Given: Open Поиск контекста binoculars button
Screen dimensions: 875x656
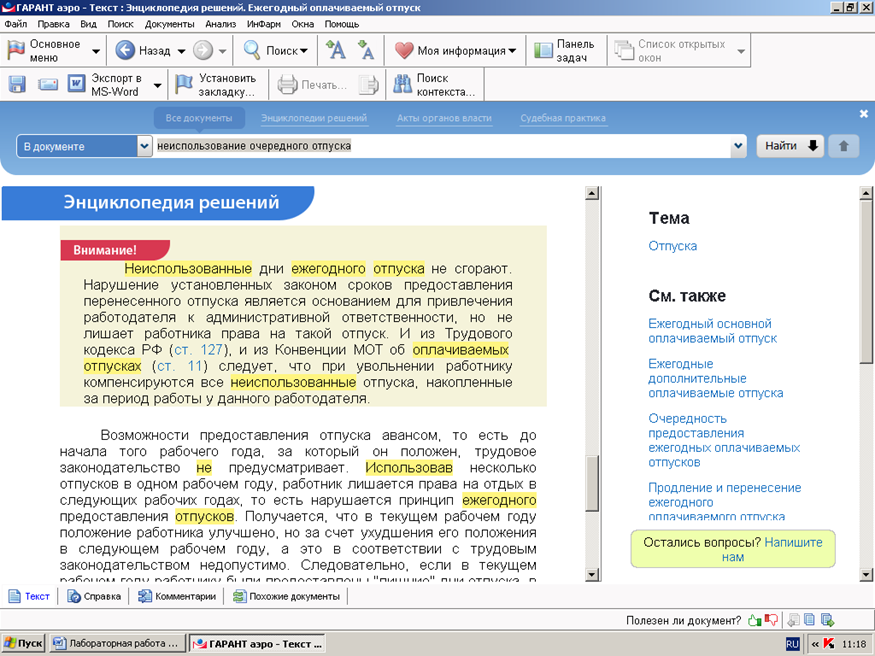Looking at the screenshot, I should click(x=434, y=84).
